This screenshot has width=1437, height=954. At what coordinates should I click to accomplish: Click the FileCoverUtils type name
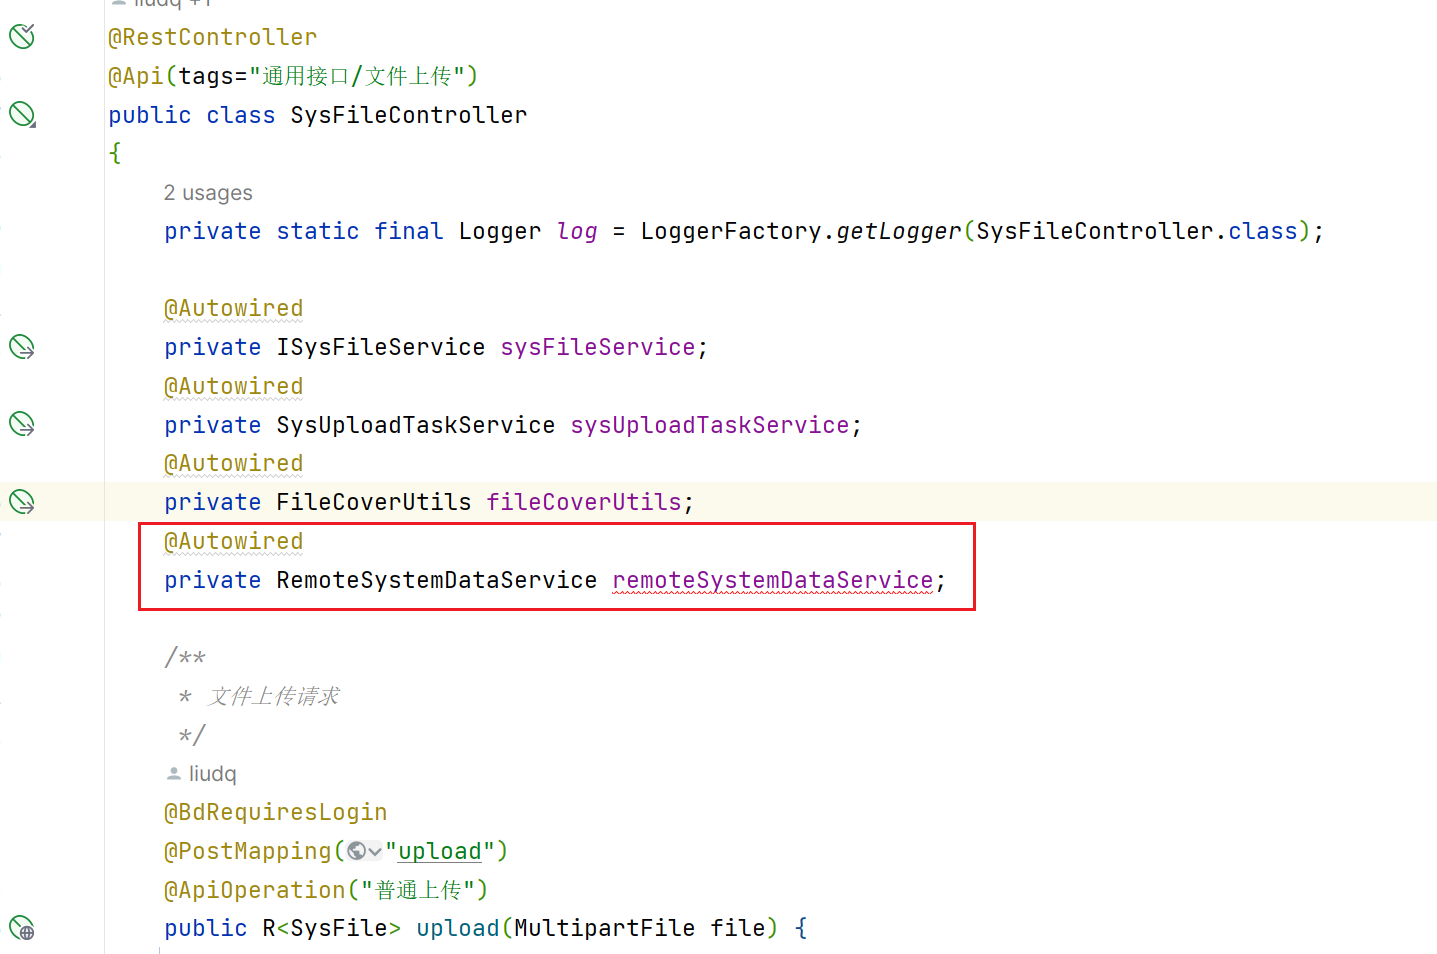[x=374, y=502]
